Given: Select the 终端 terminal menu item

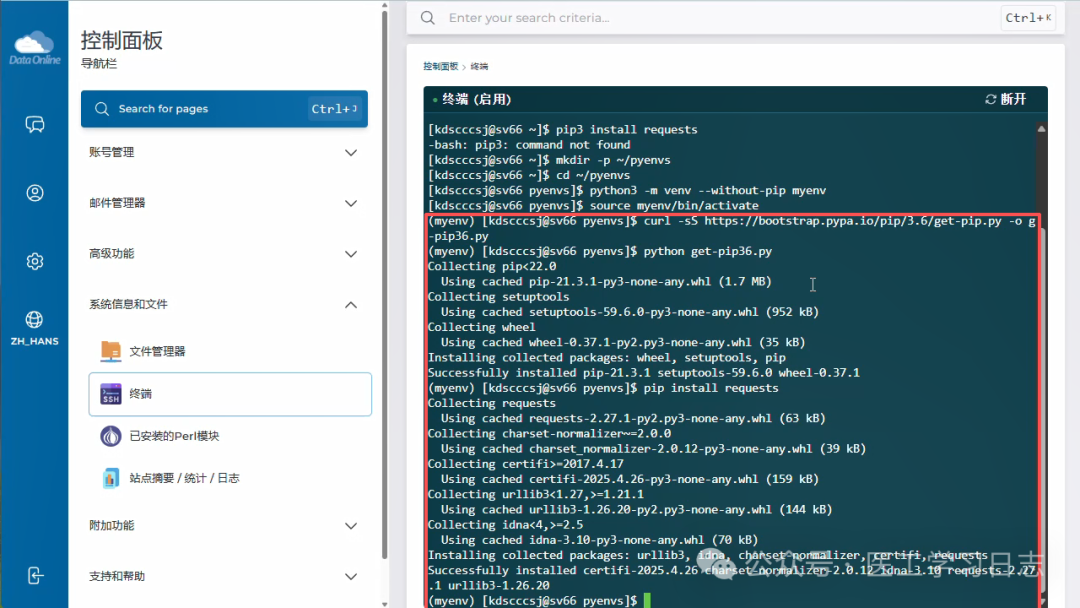Looking at the screenshot, I should [230, 394].
